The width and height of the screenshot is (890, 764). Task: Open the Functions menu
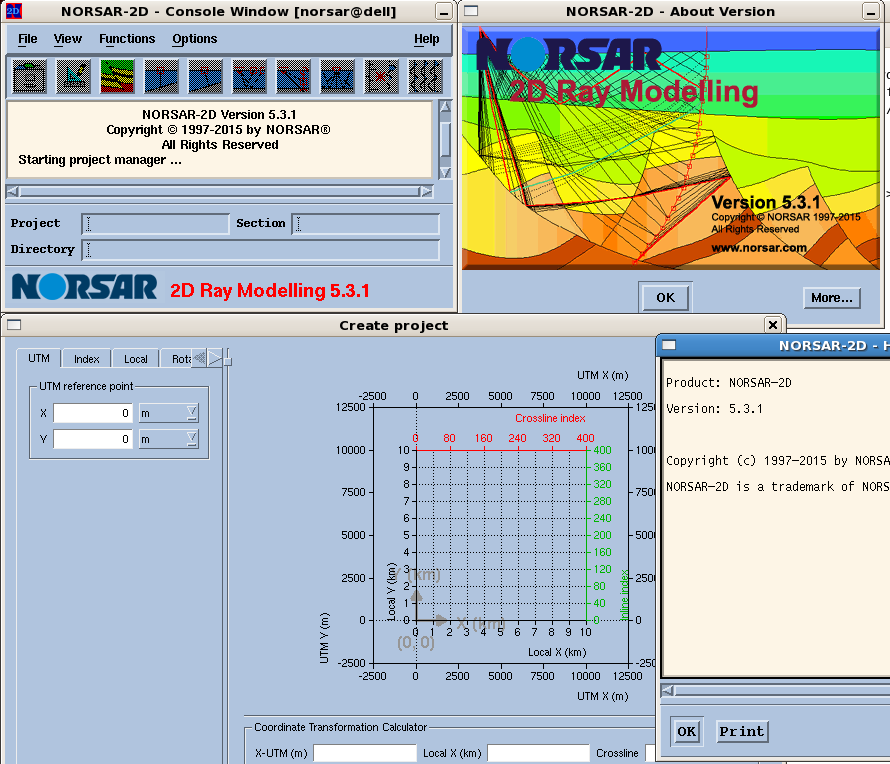[x=127, y=39]
